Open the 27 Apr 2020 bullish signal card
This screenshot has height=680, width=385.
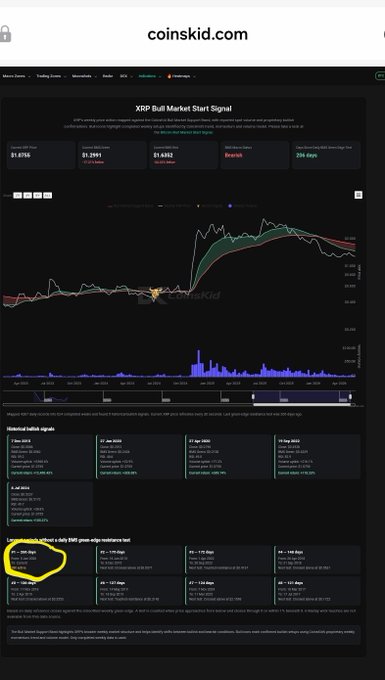228,457
